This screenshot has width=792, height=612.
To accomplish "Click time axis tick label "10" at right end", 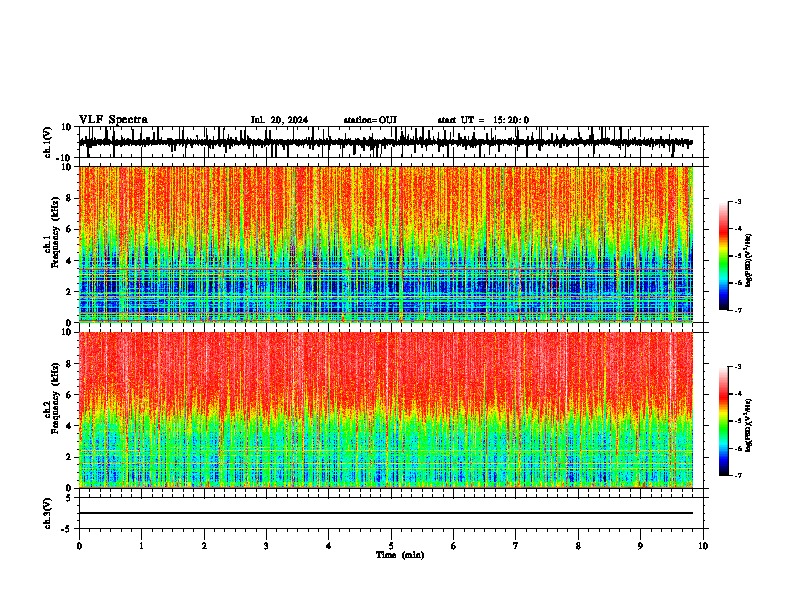I will pos(703,546).
